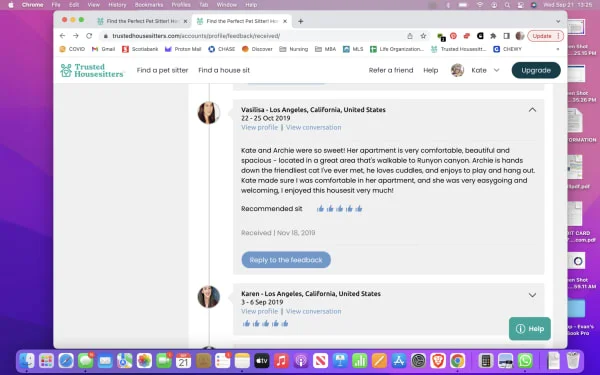Open the Music app in the dock
Image resolution: width=600 pixels, height=375 pixels.
281,360
